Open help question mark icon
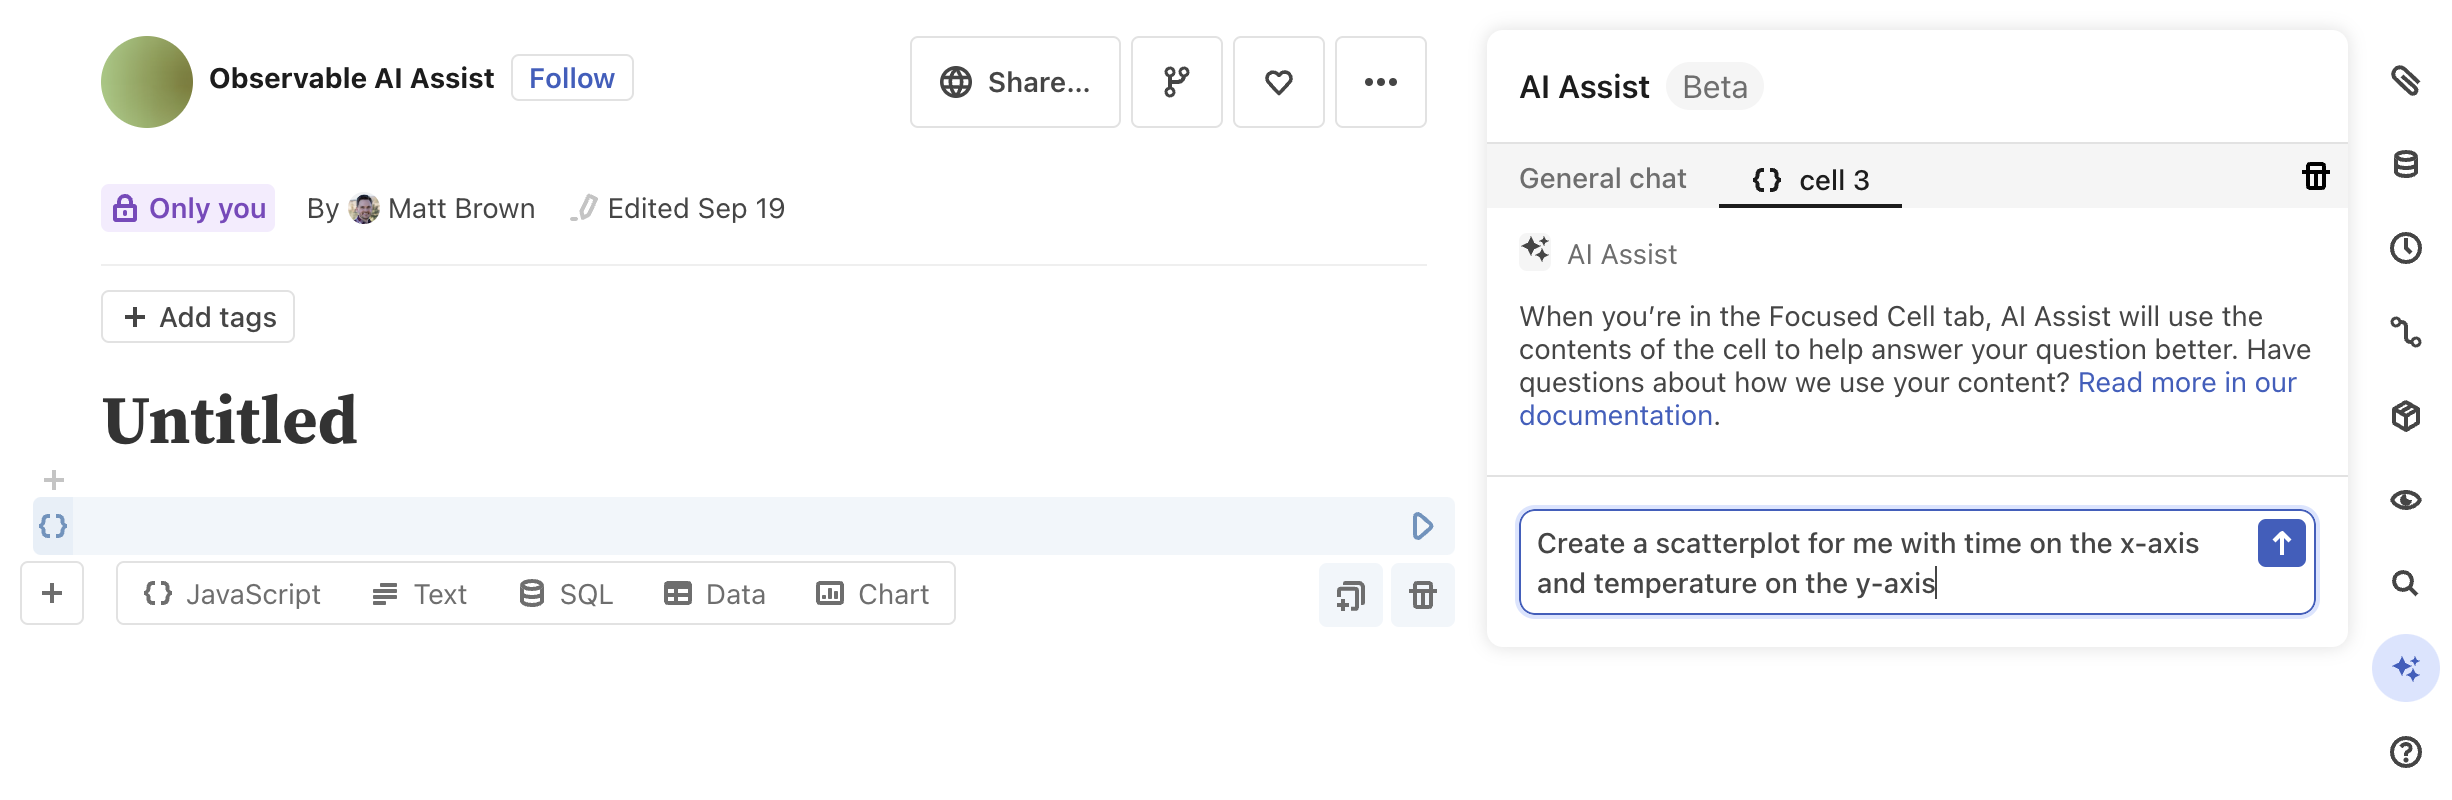 tap(2405, 752)
